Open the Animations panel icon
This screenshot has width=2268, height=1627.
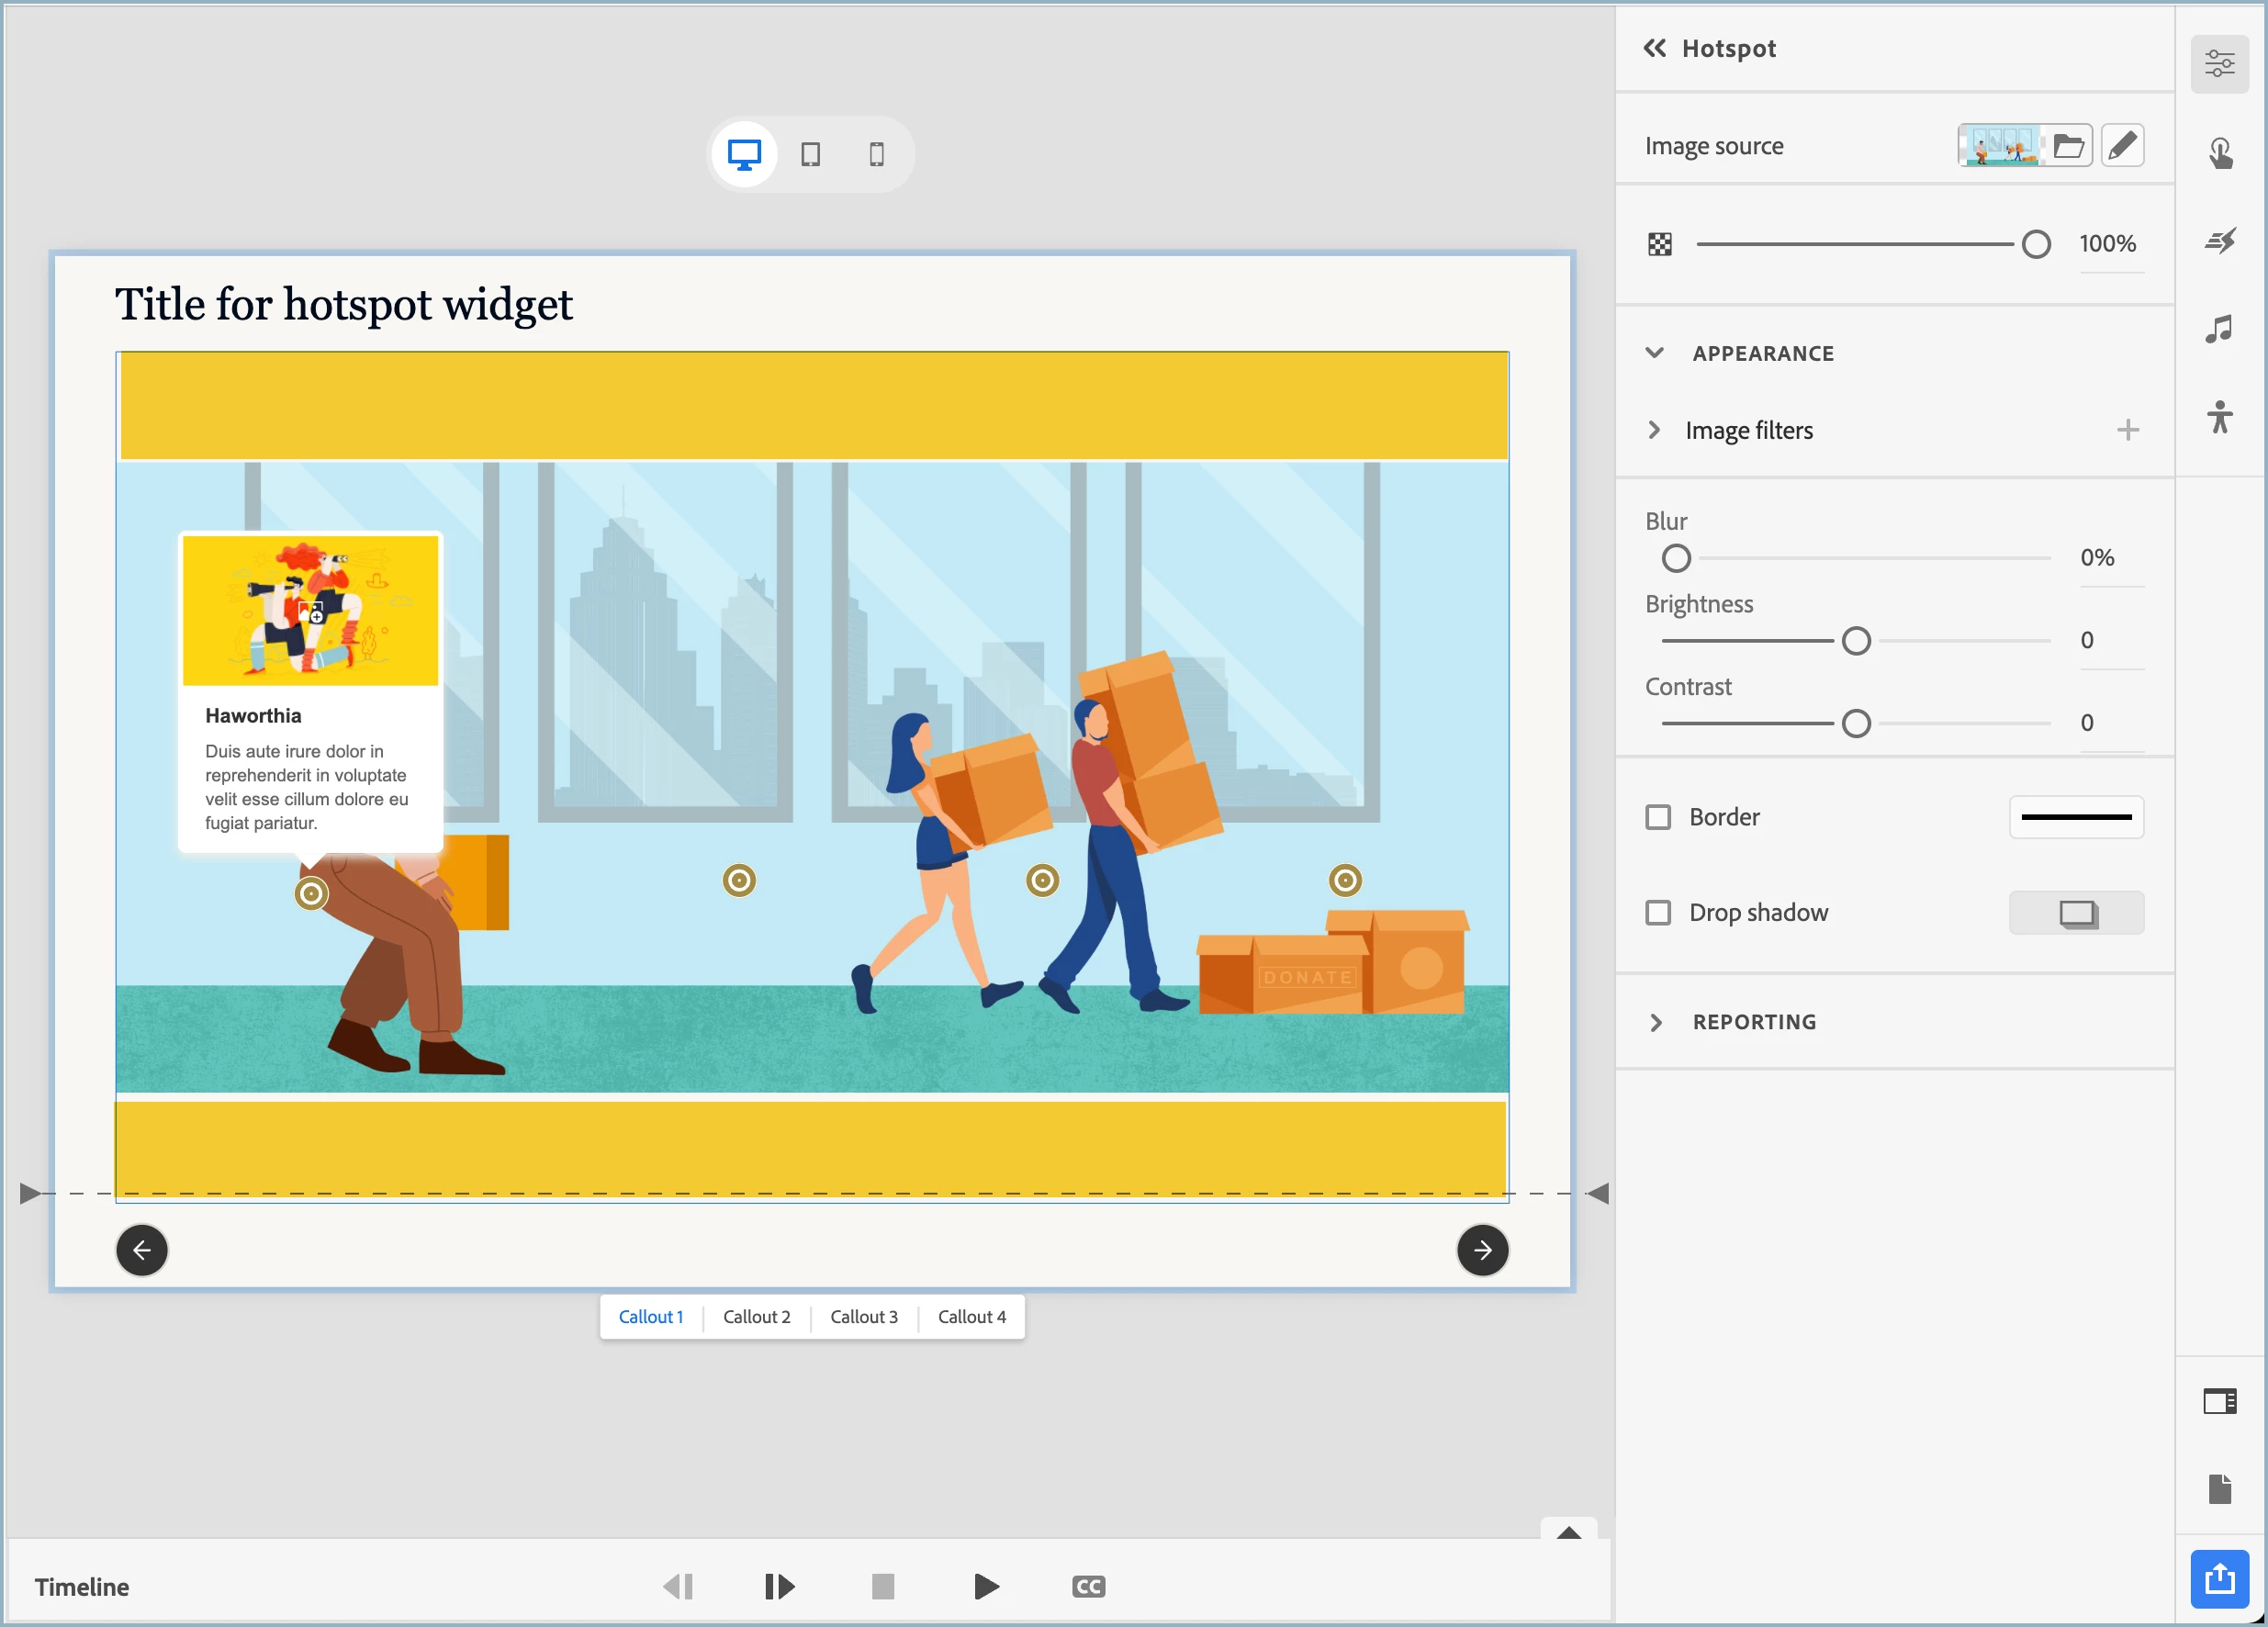click(x=2220, y=241)
